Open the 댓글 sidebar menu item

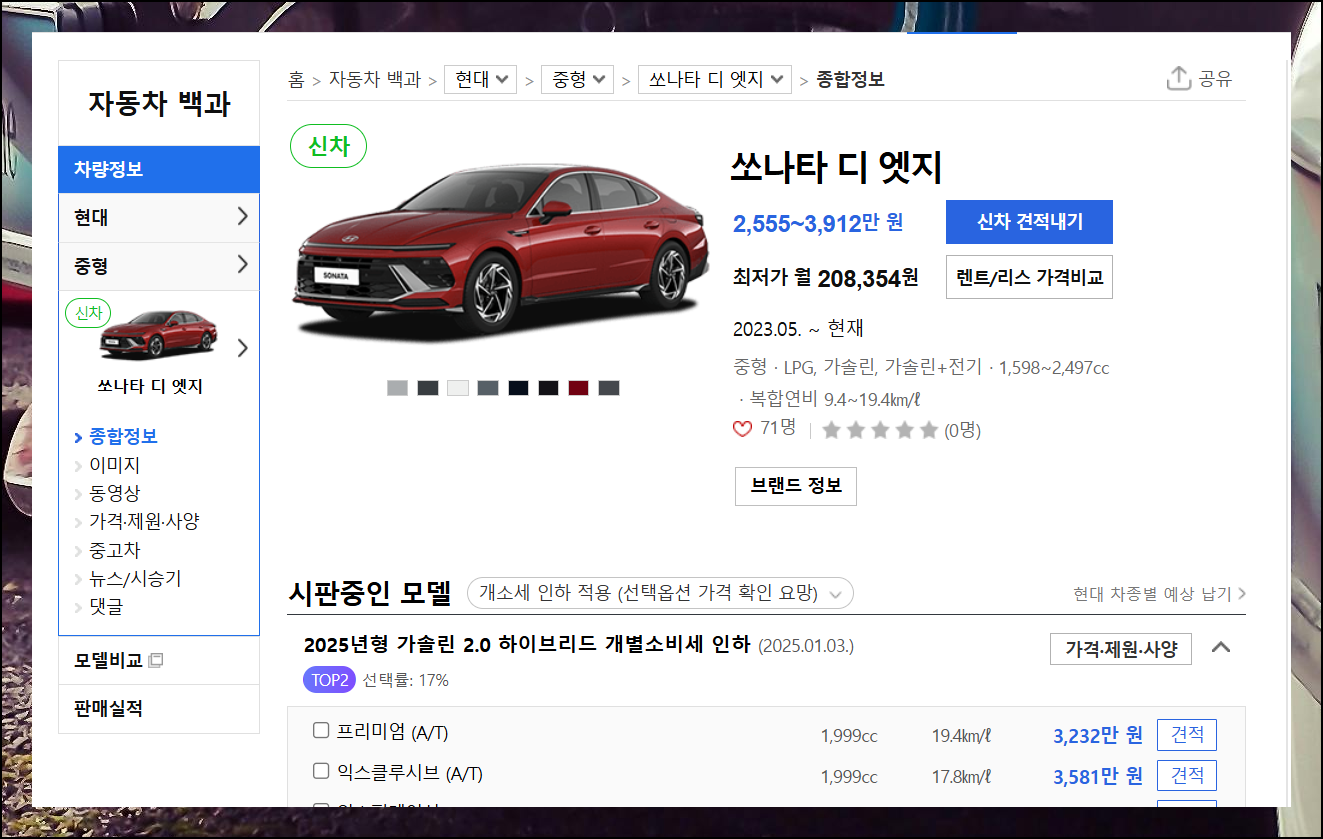[106, 606]
